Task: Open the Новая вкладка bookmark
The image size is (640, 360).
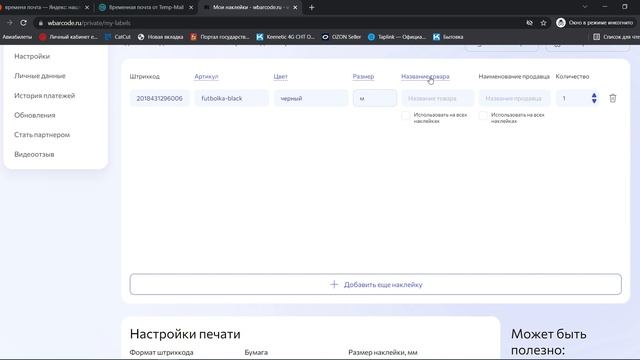Action: point(160,37)
